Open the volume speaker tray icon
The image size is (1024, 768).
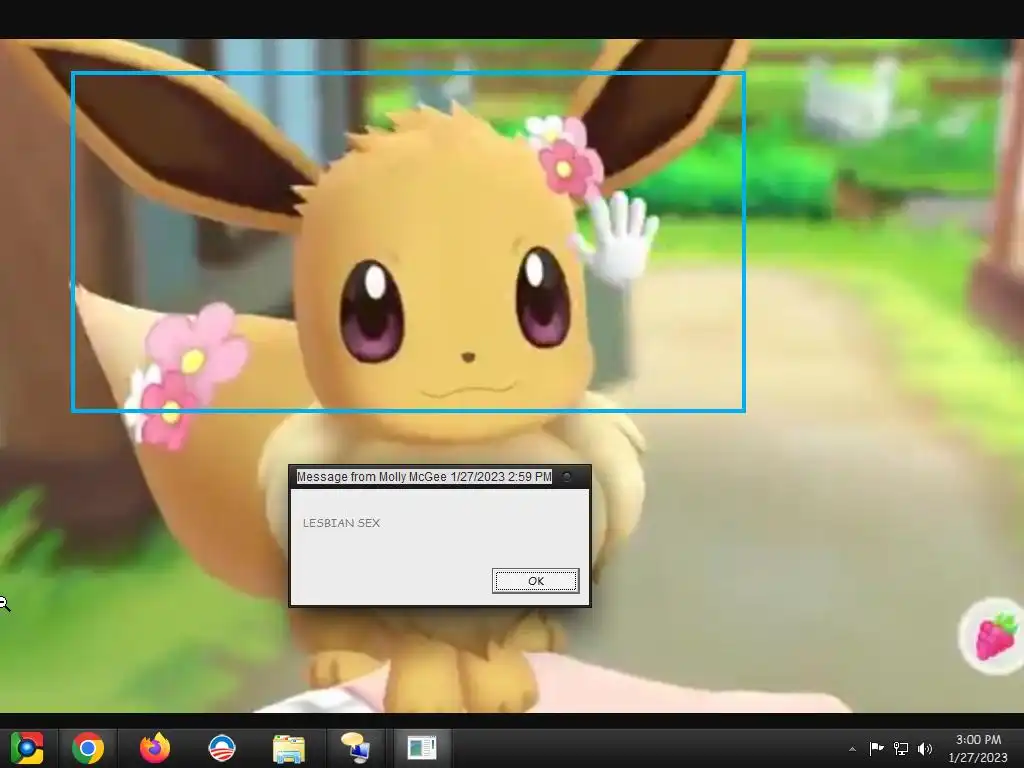[x=925, y=748]
